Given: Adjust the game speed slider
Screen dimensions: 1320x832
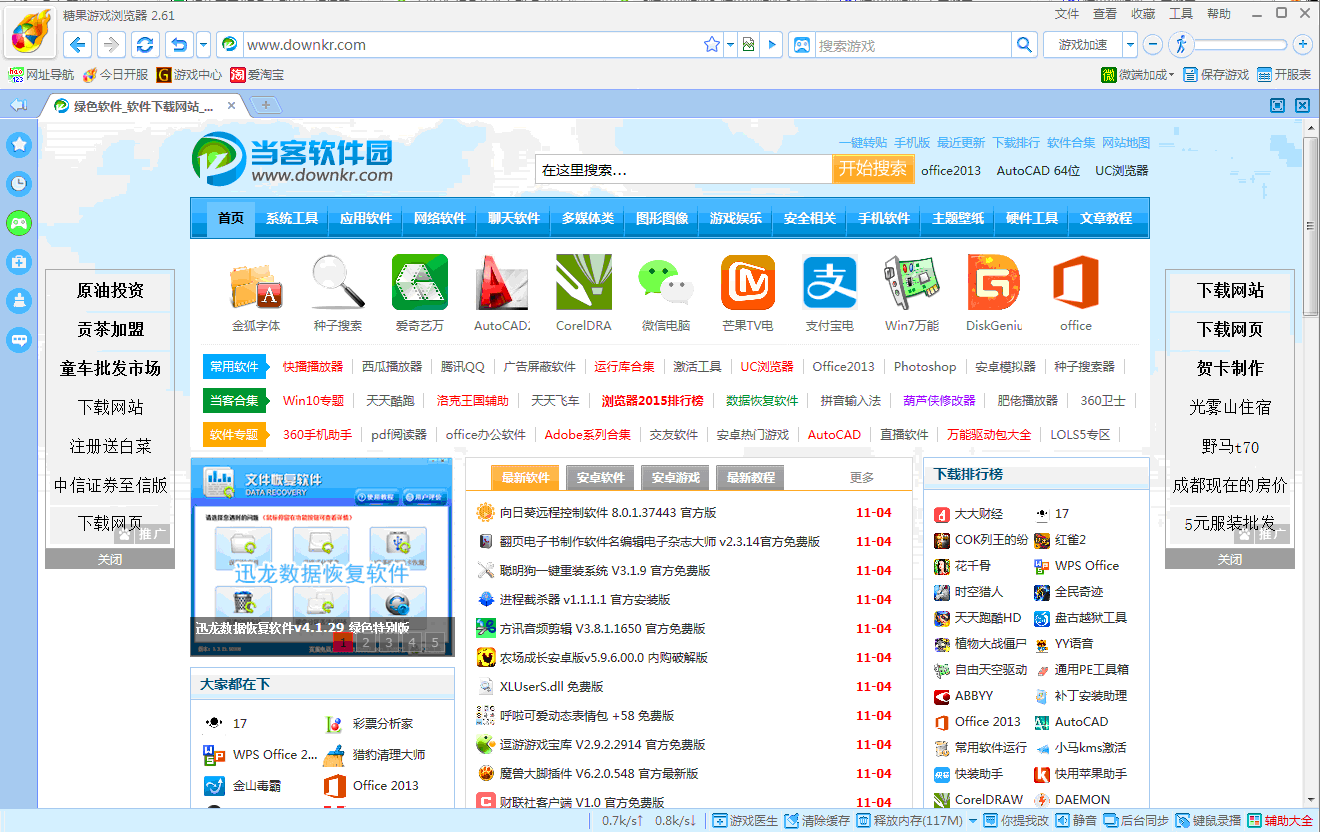Looking at the screenshot, I should [x=1241, y=45].
